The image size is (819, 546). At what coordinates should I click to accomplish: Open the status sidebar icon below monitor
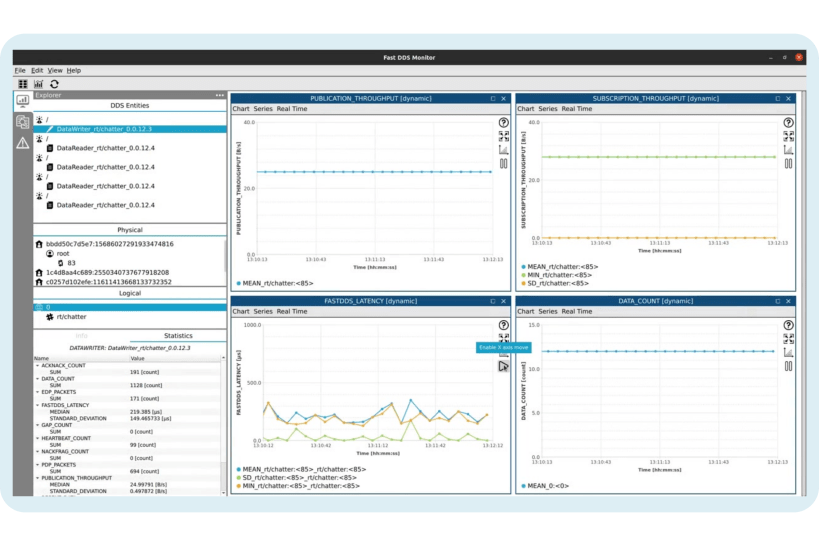pos(22,122)
